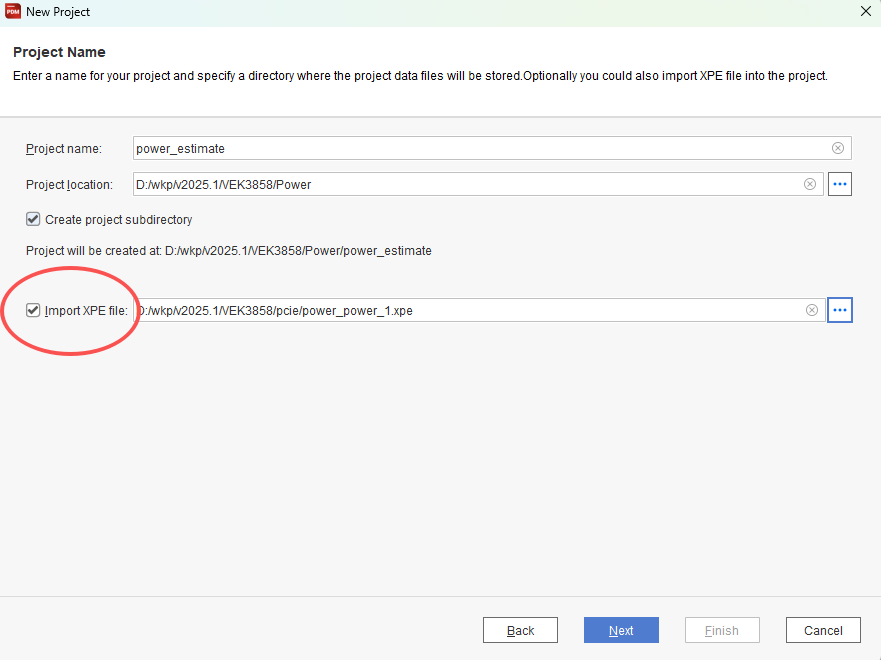Screen dimensions: 881x660
Task: Browse for an XPE file to import
Action: [x=839, y=310]
